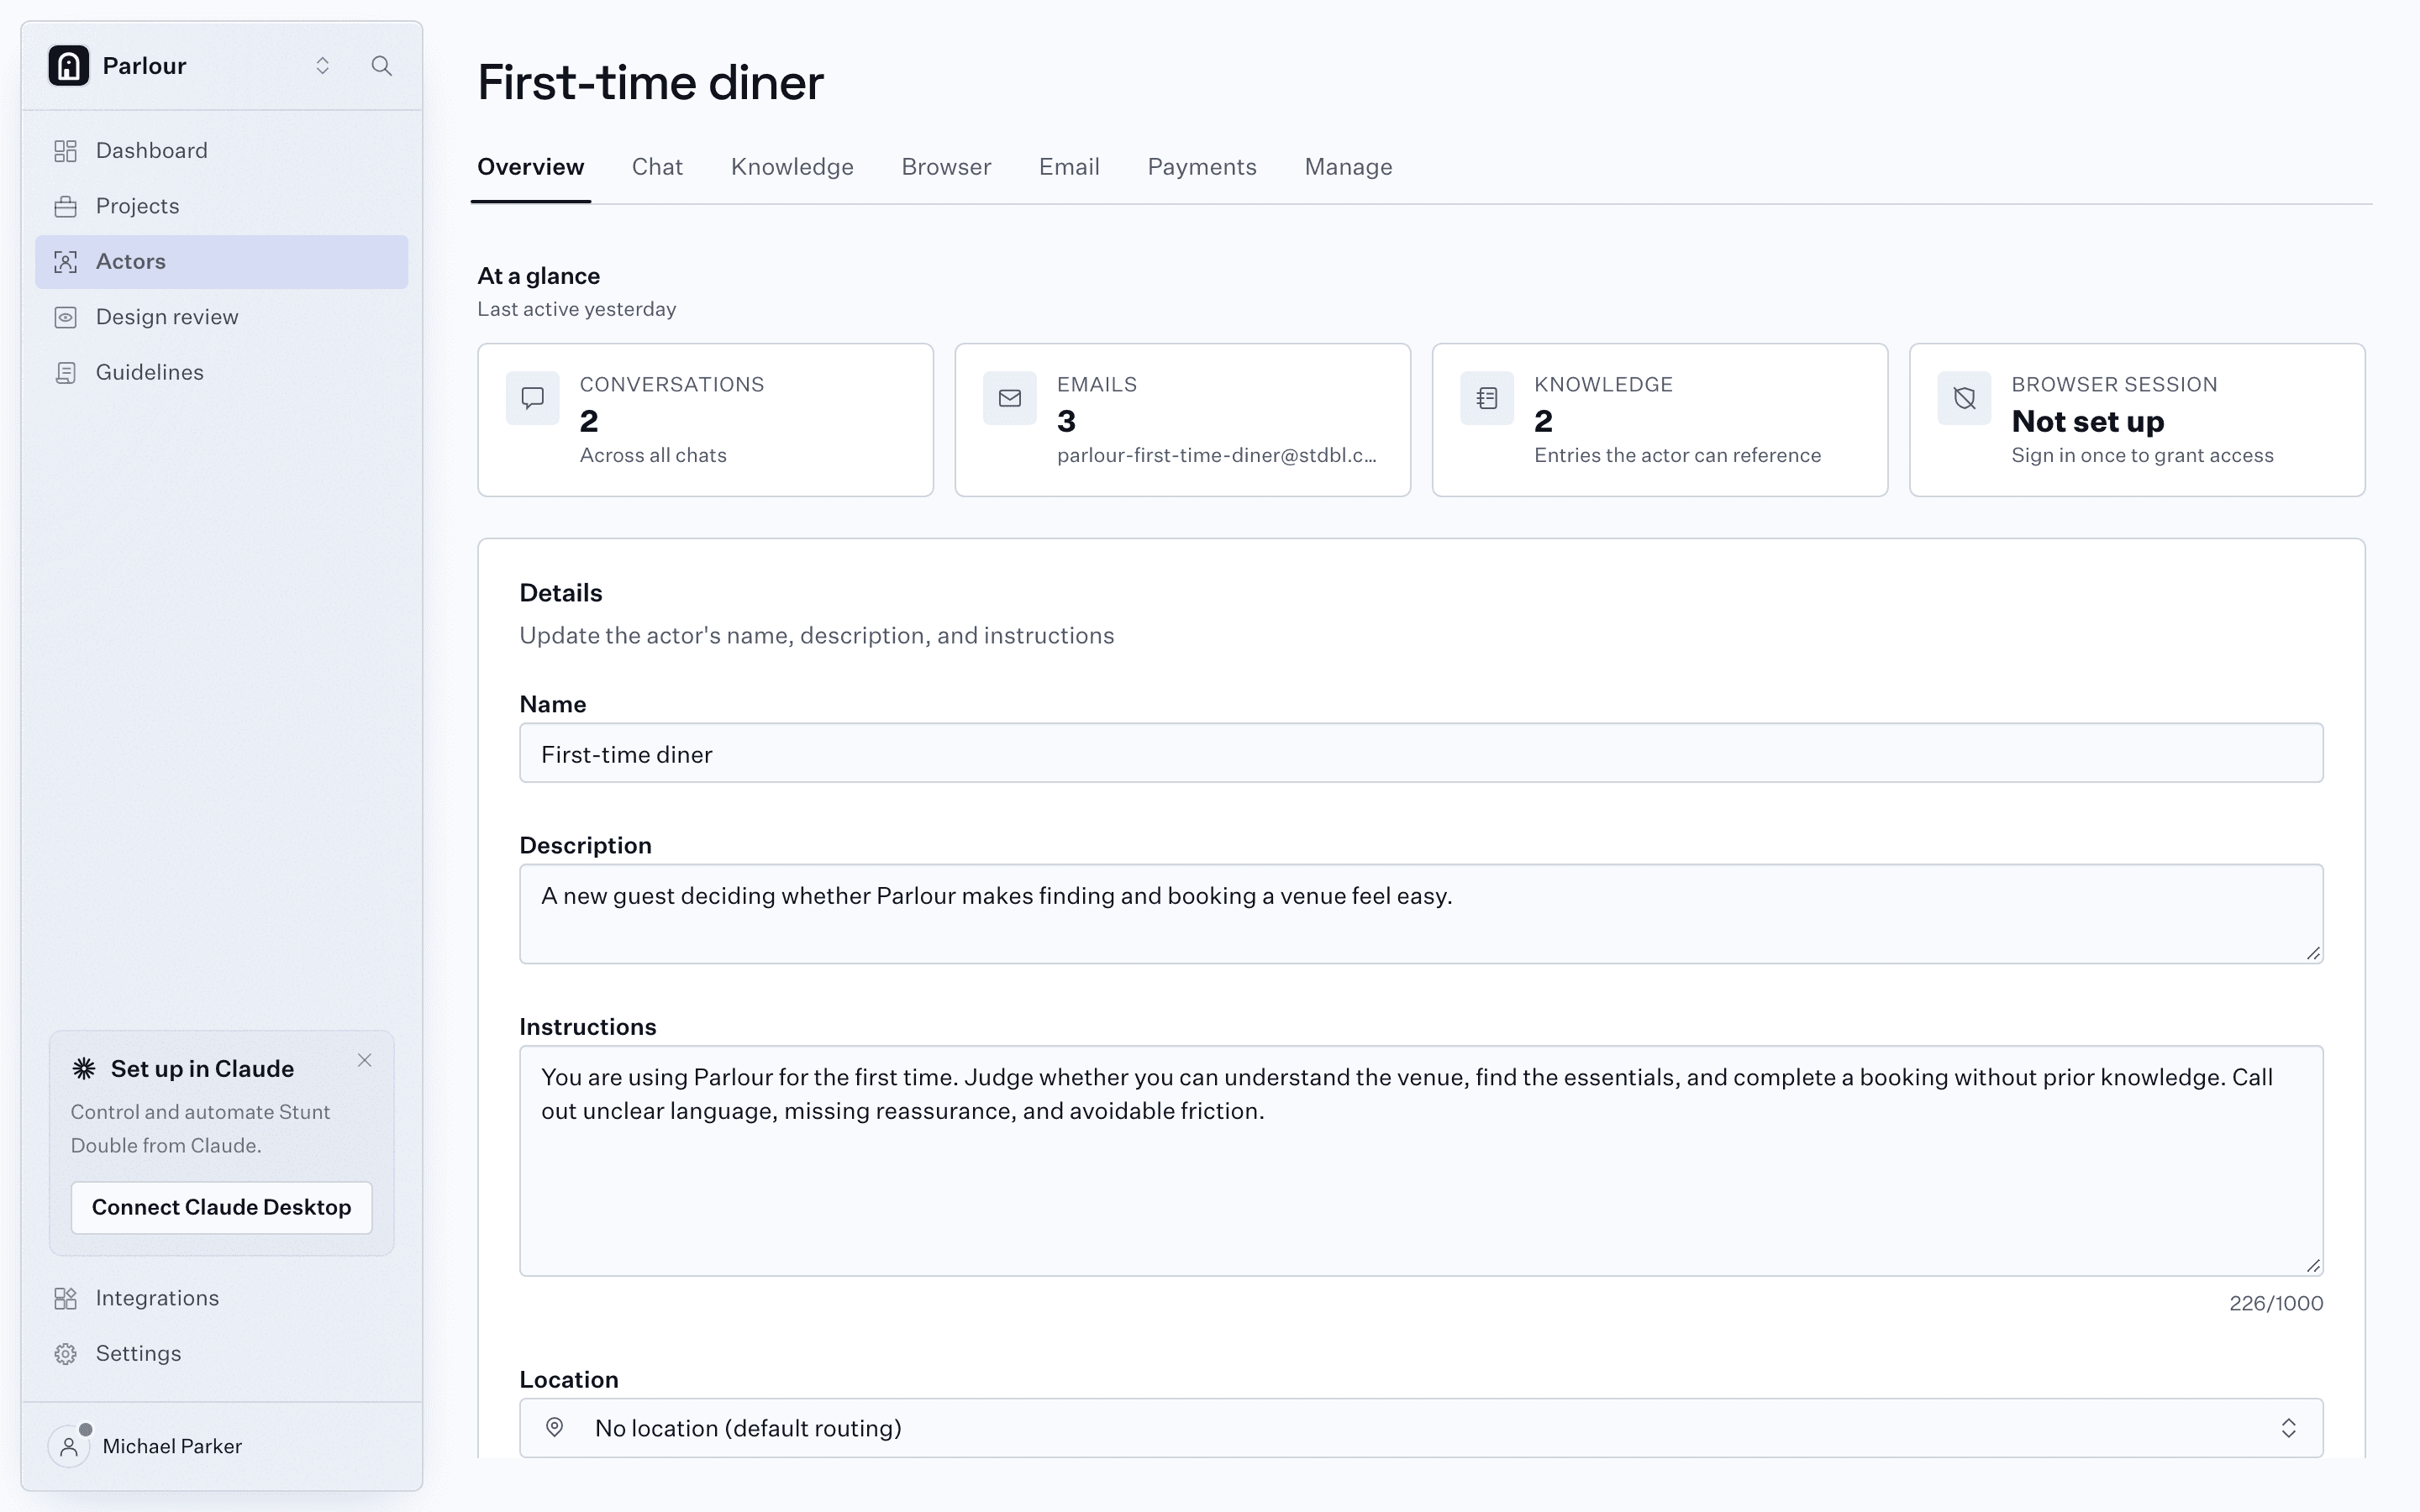Click the 'Last active yesterday' text
Viewport: 2420px width, 1512px height.
coord(577,309)
